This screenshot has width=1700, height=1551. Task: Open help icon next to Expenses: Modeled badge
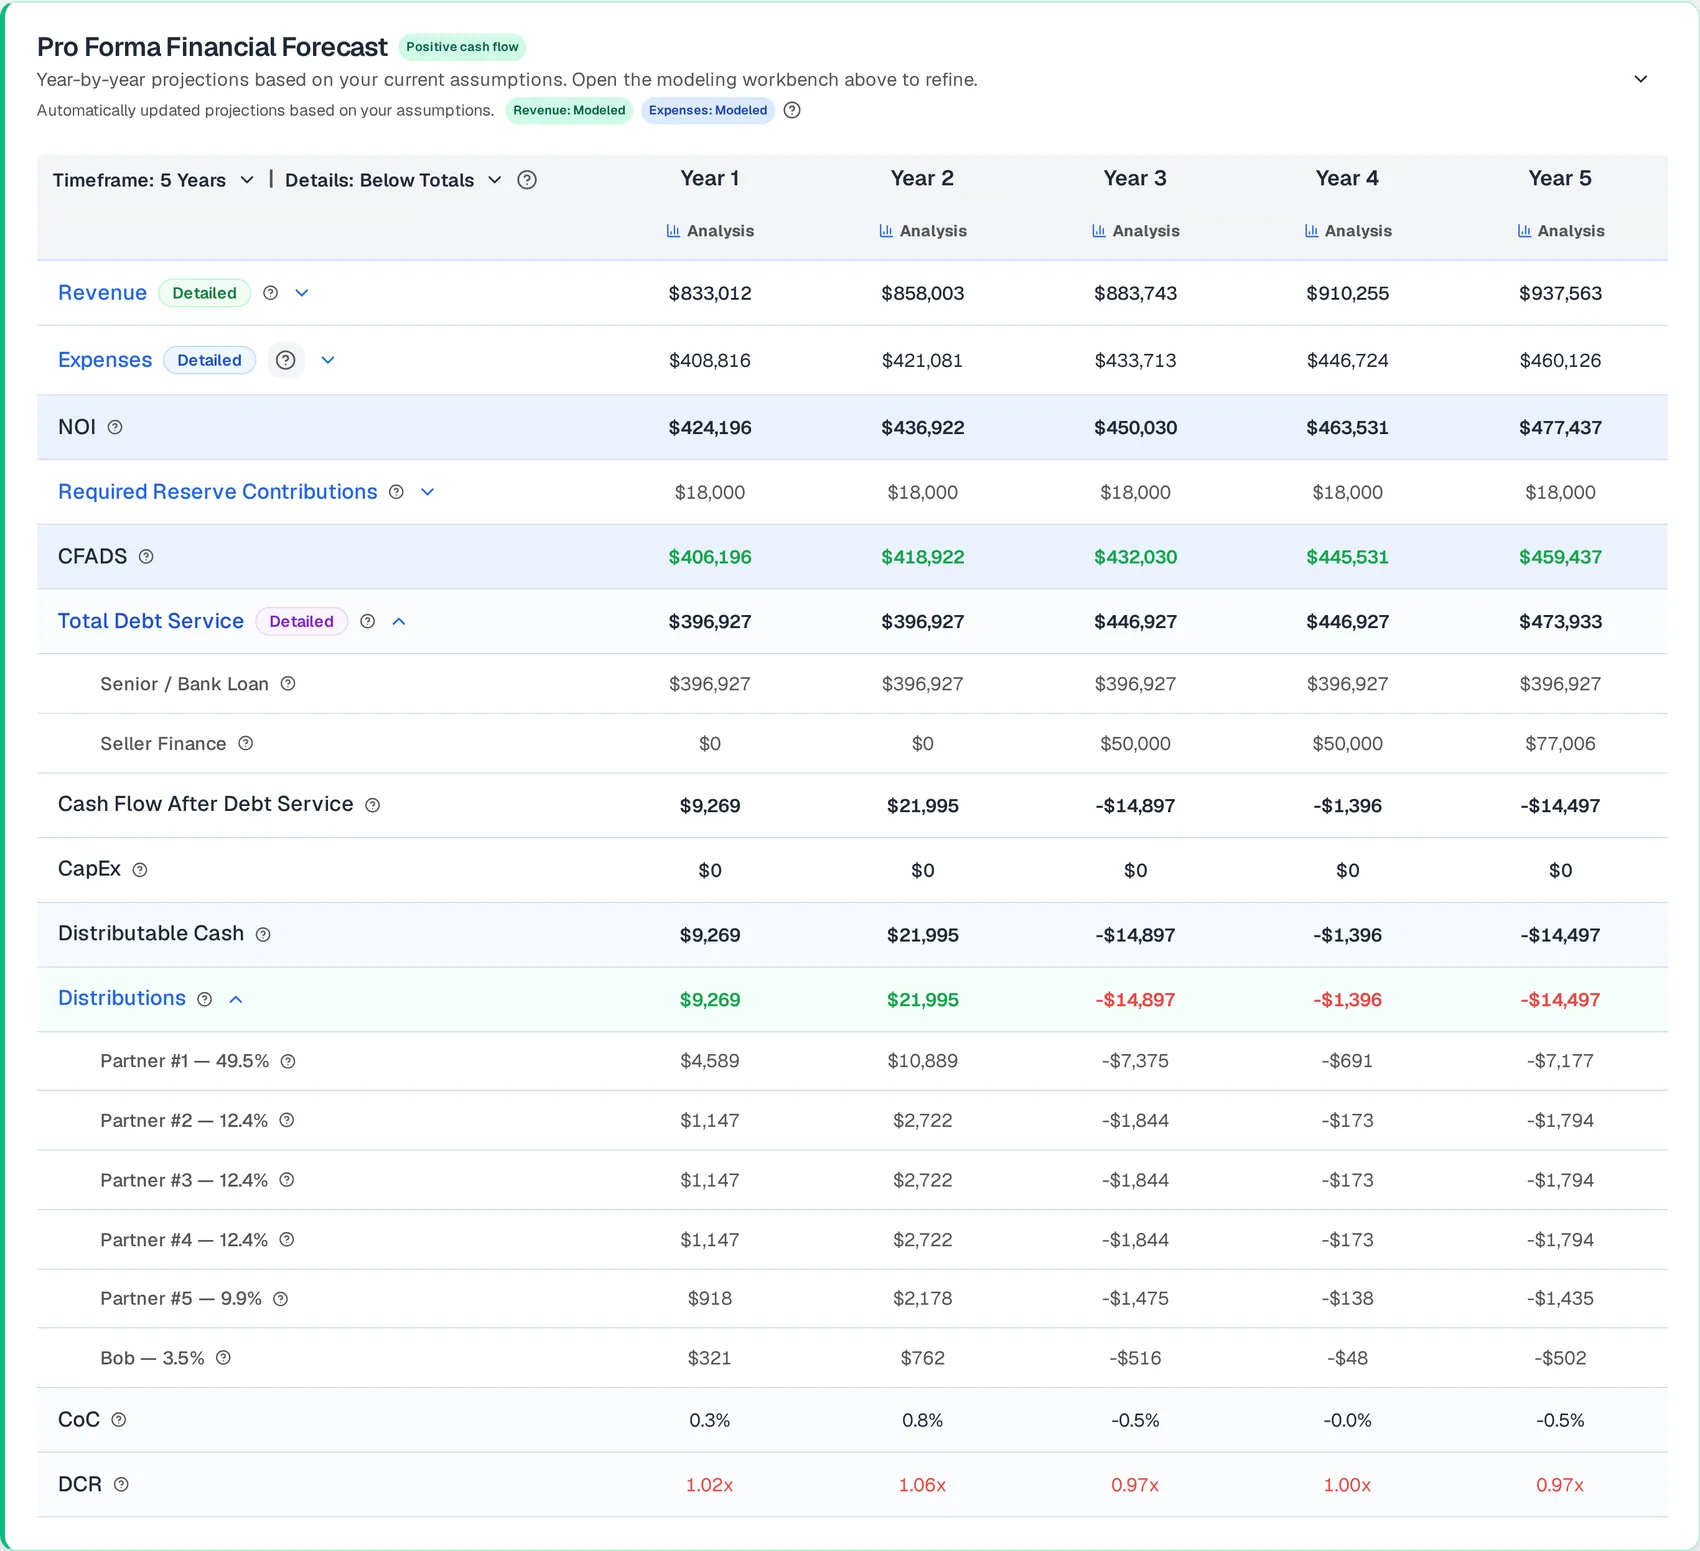[792, 110]
